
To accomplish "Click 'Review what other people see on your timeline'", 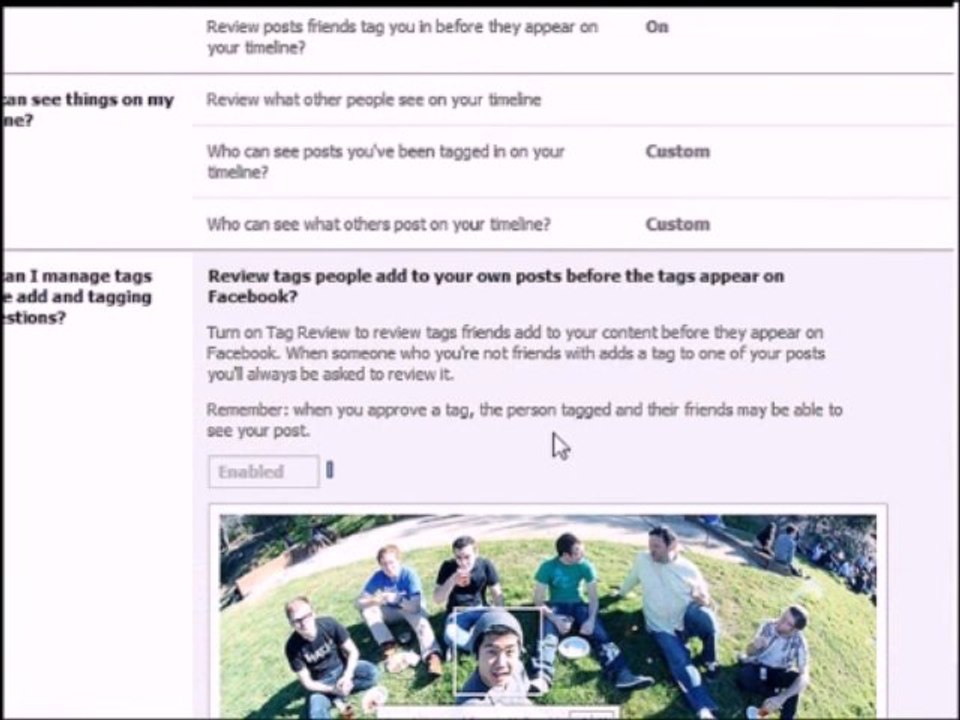I will 373,100.
